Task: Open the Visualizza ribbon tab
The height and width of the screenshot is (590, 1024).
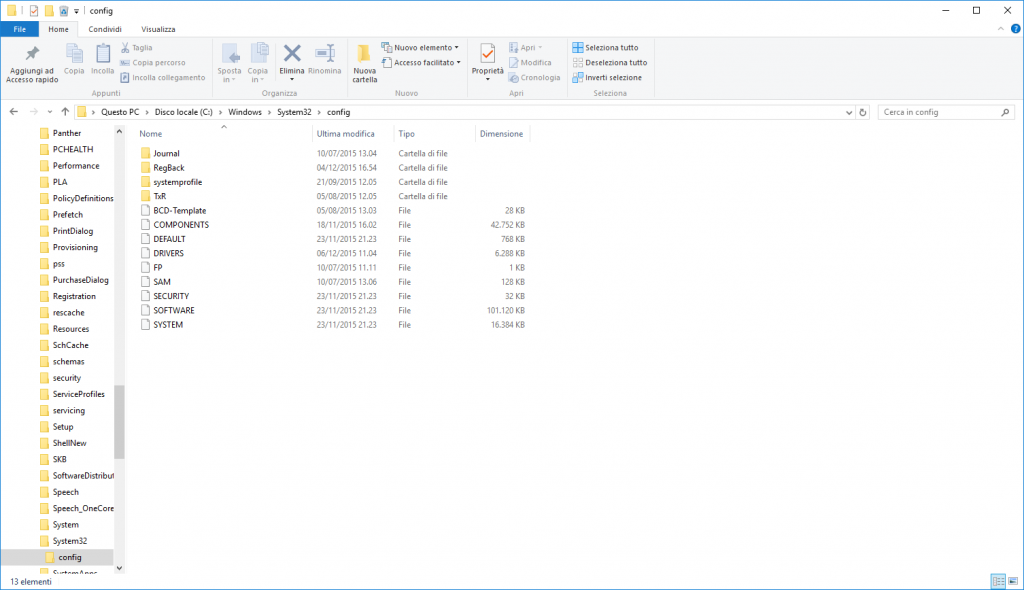Action: (x=158, y=29)
